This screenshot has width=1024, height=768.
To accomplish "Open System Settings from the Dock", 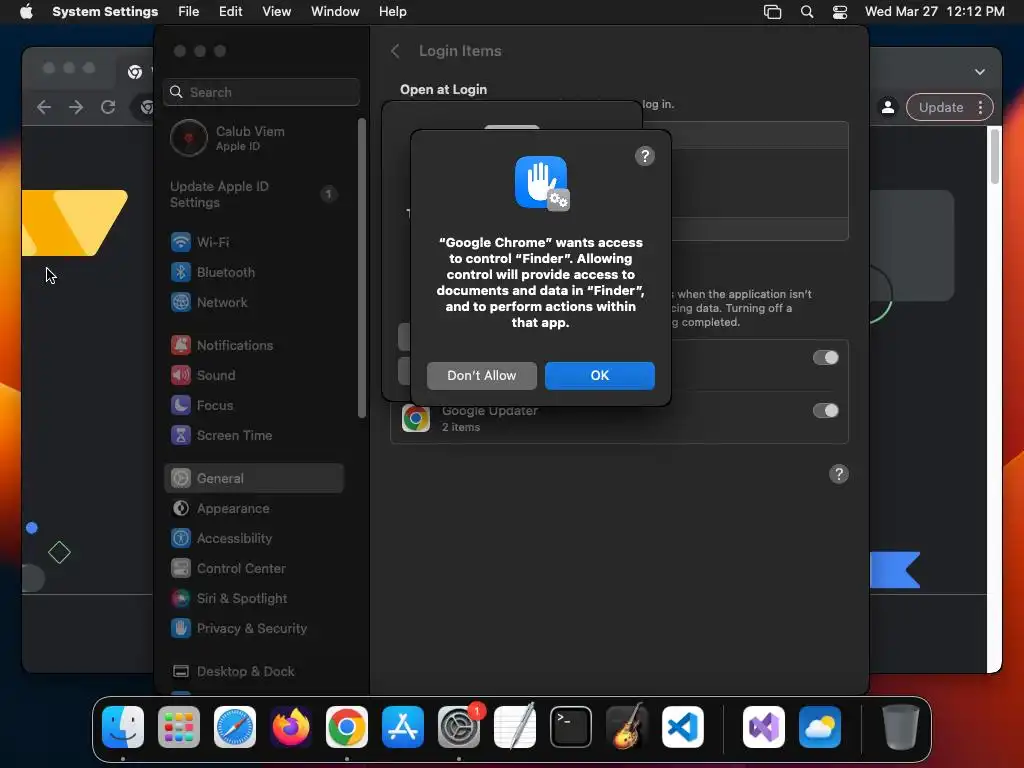I will pyautogui.click(x=458, y=727).
